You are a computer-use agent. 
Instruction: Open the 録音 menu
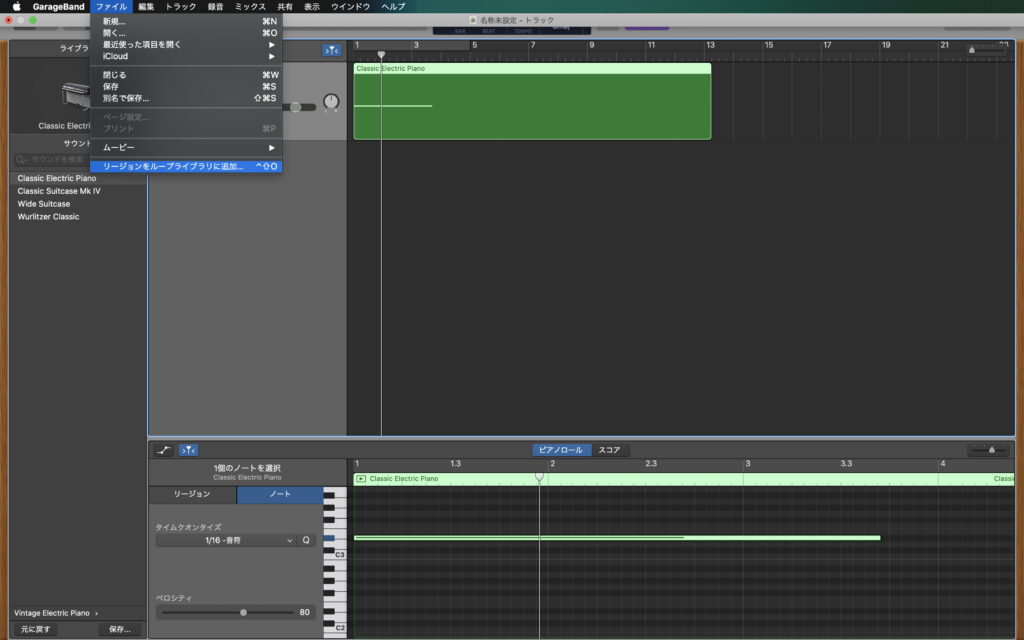tap(216, 7)
